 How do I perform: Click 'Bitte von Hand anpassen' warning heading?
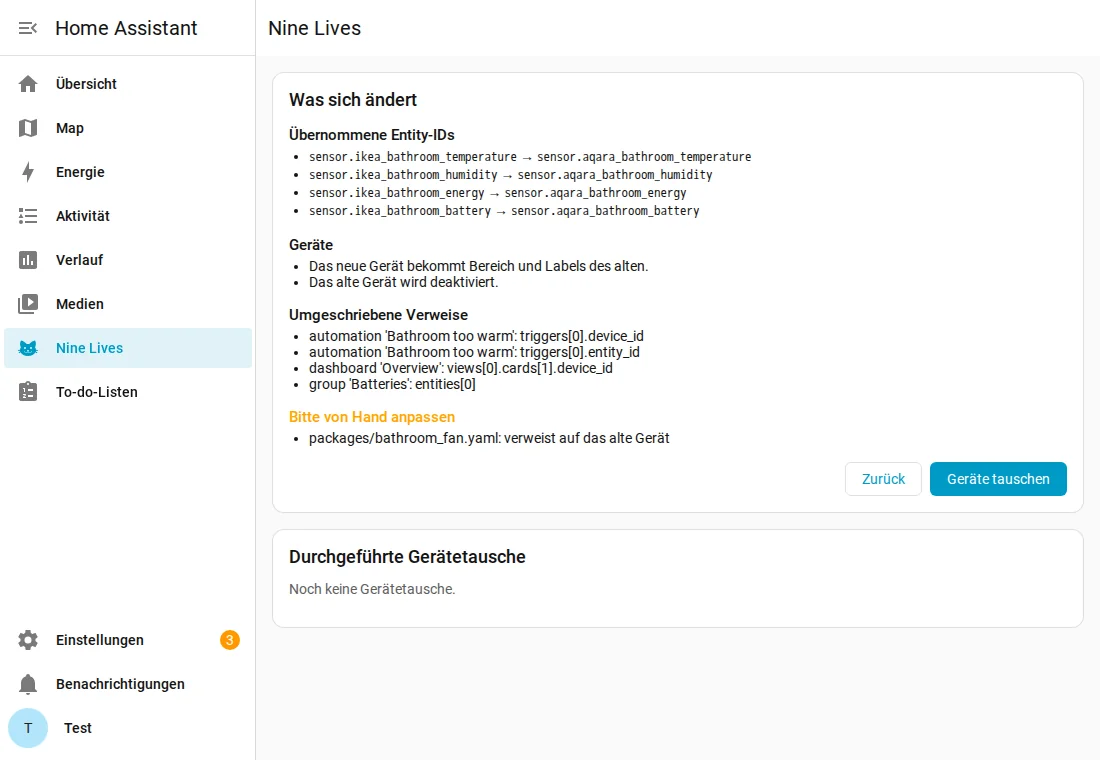372,417
